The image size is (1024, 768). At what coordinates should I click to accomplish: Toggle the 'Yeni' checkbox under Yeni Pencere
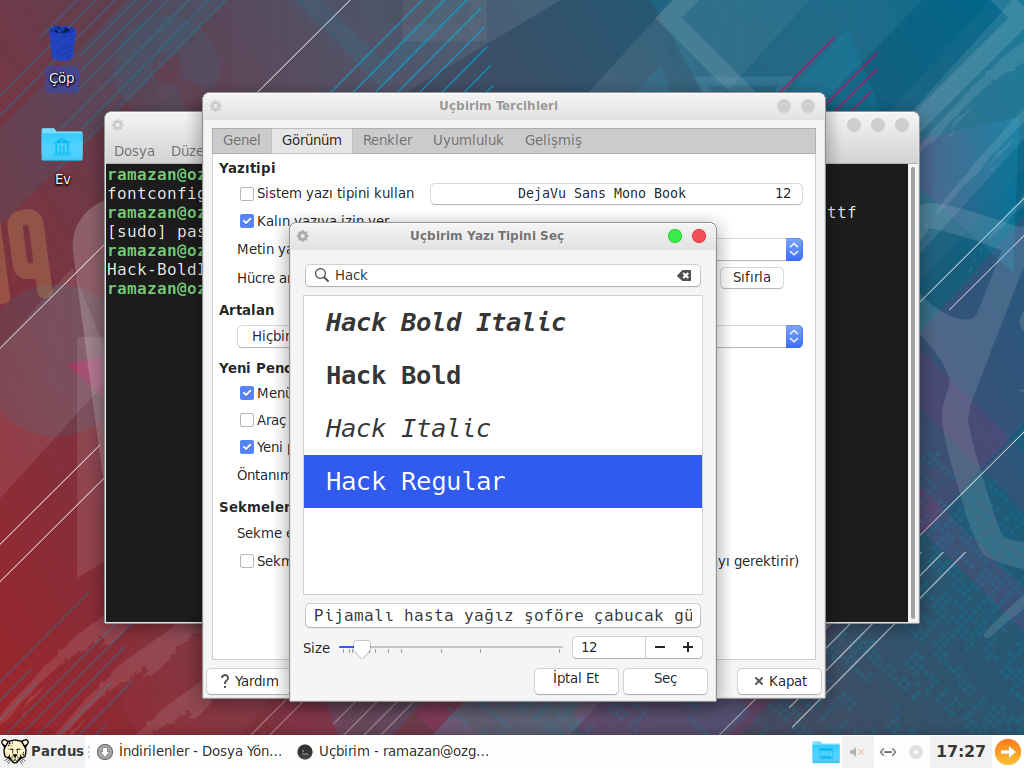click(x=247, y=447)
